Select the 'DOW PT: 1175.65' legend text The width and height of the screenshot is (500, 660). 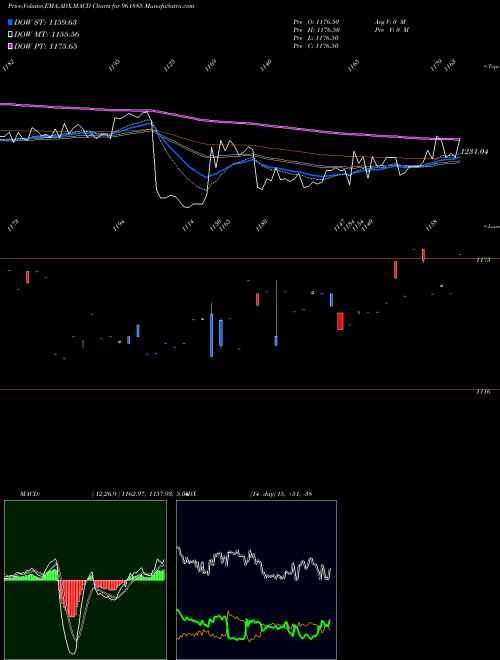[x=45, y=47]
